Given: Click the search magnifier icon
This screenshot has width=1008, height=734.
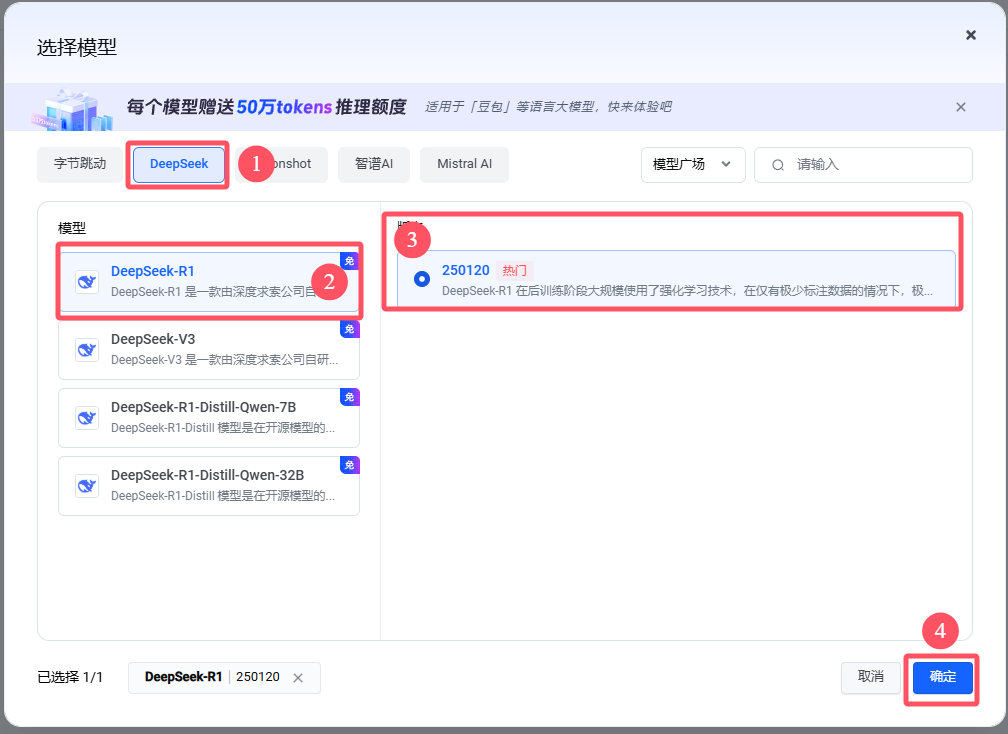Looking at the screenshot, I should pyautogui.click(x=778, y=165).
